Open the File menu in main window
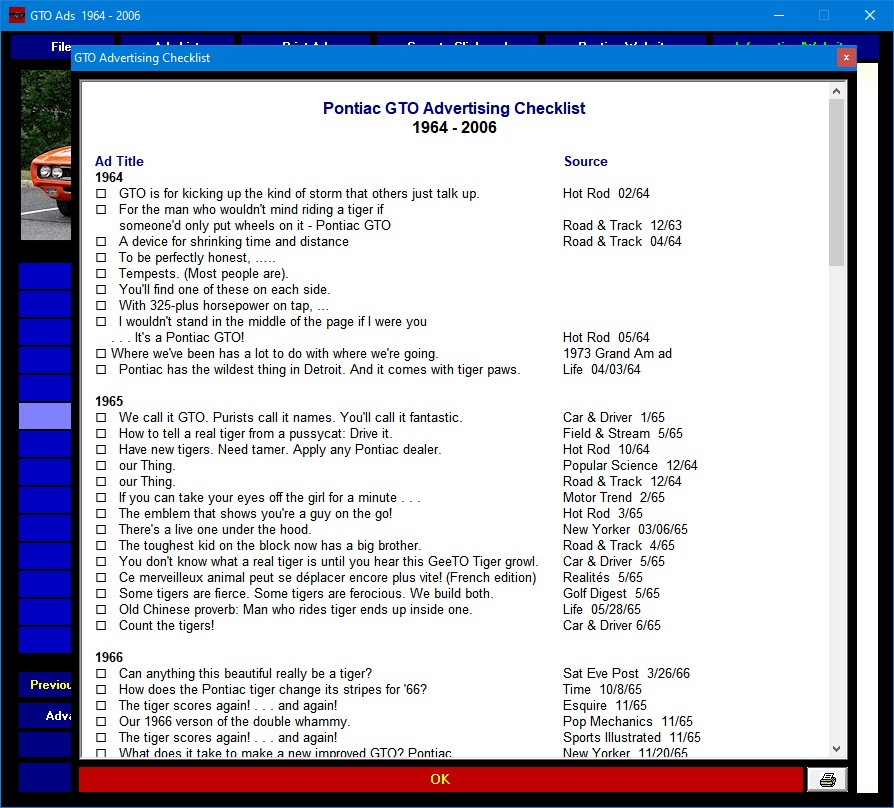This screenshot has height=808, width=894. coord(61,47)
